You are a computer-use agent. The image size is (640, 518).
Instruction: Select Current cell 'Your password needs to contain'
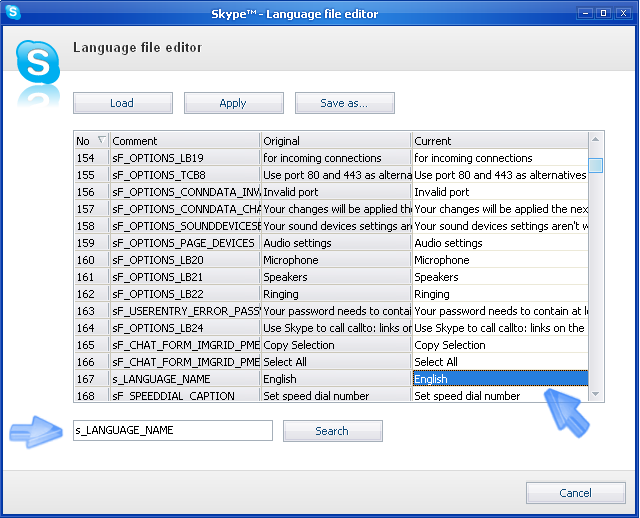(500, 311)
